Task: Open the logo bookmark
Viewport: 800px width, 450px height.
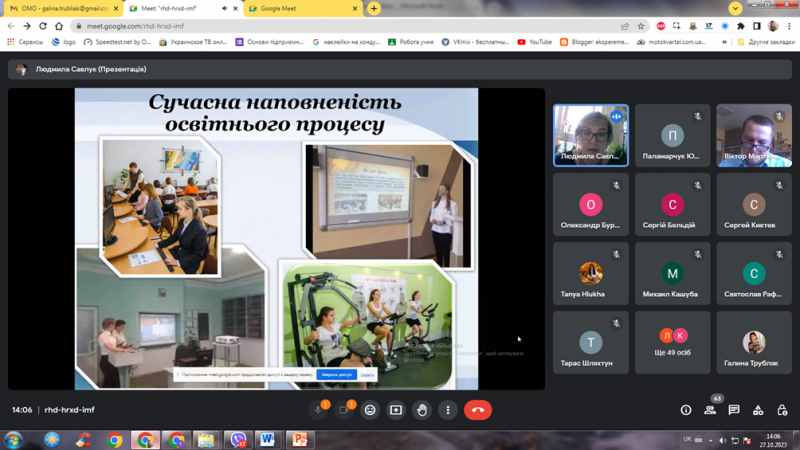Action: 64,42
